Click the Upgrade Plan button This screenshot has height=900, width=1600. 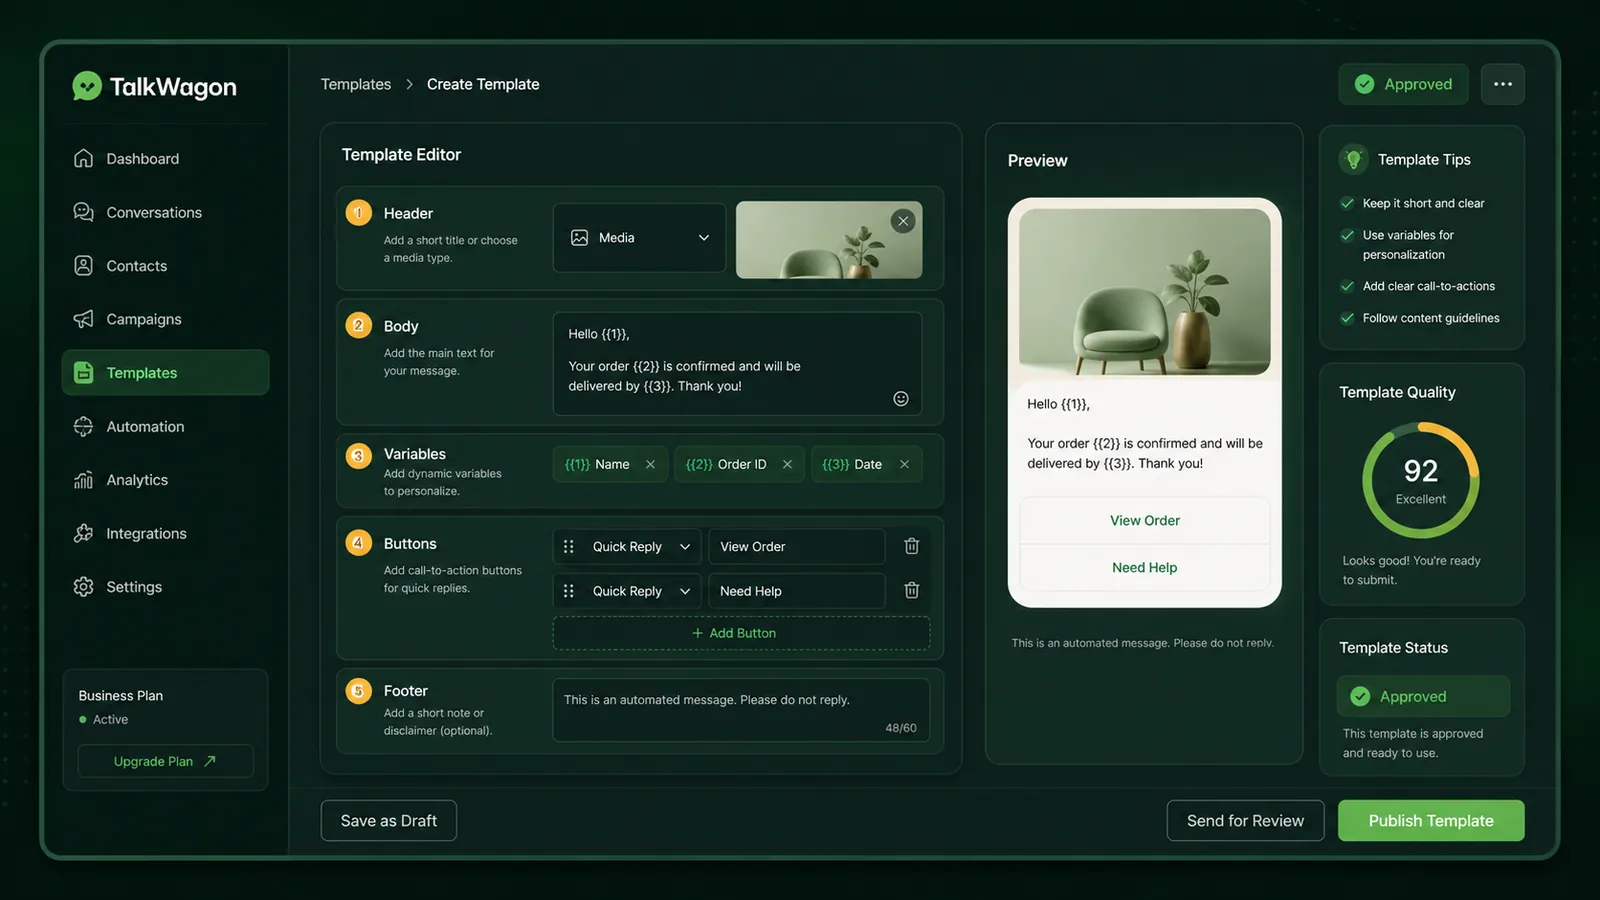tap(166, 761)
